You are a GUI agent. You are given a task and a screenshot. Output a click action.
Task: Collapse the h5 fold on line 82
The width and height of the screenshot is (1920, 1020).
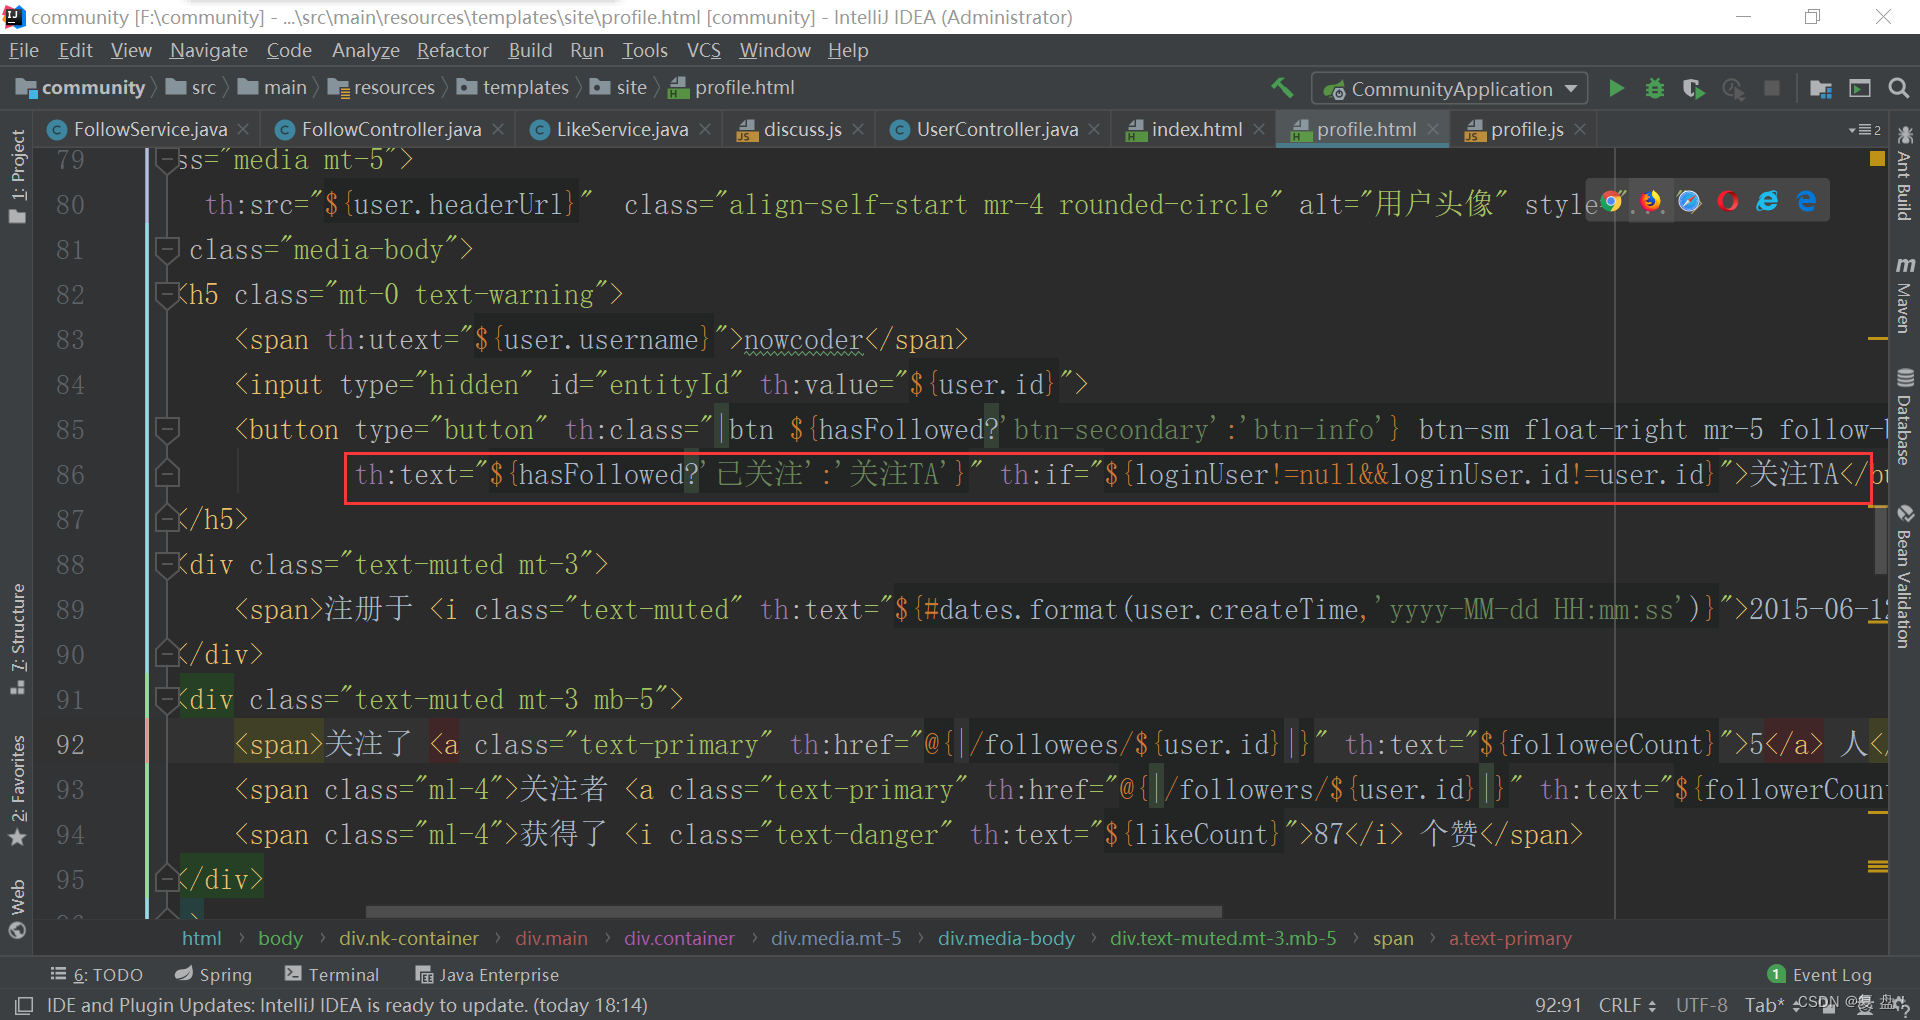coord(167,294)
